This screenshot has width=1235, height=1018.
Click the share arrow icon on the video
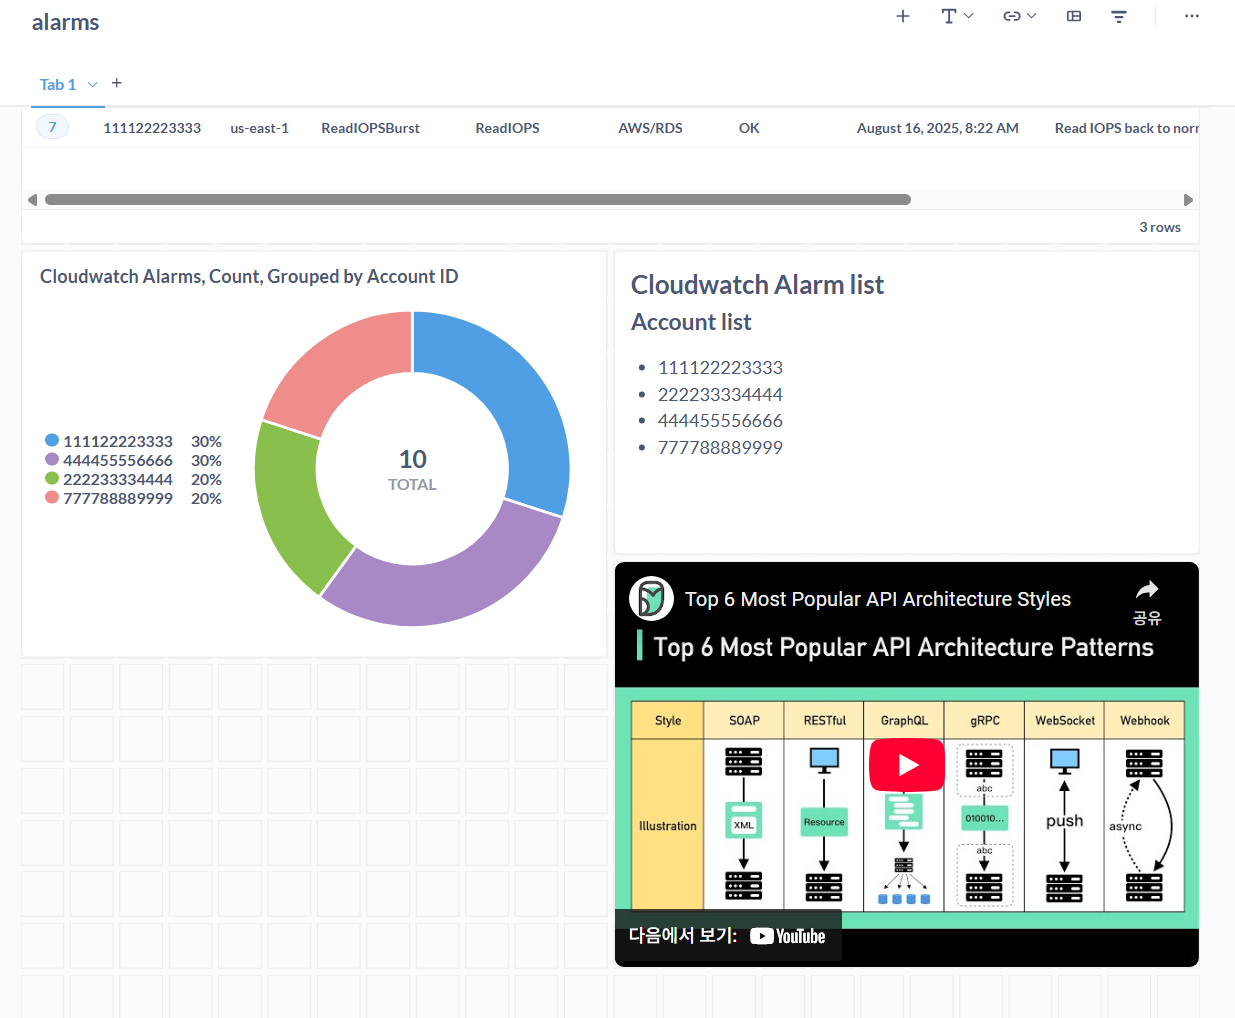[1147, 590]
